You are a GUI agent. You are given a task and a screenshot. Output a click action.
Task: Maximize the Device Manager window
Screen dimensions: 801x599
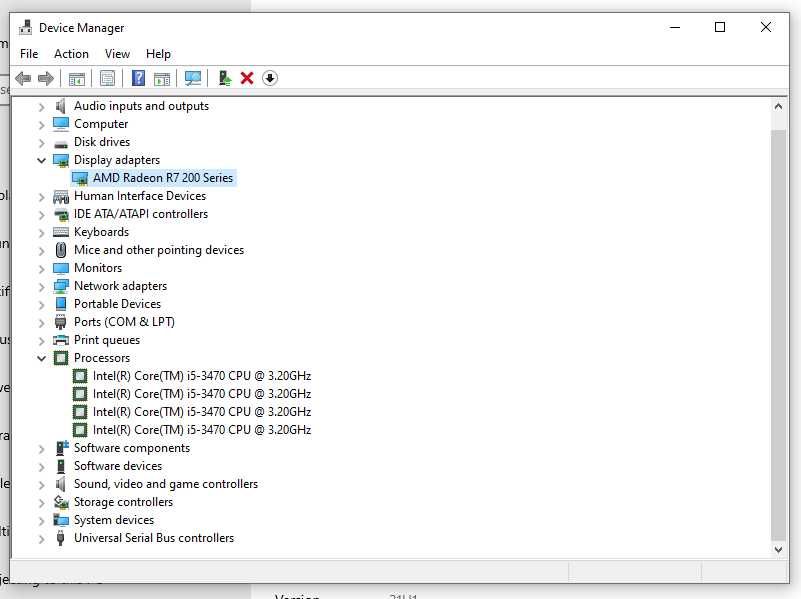coord(720,27)
